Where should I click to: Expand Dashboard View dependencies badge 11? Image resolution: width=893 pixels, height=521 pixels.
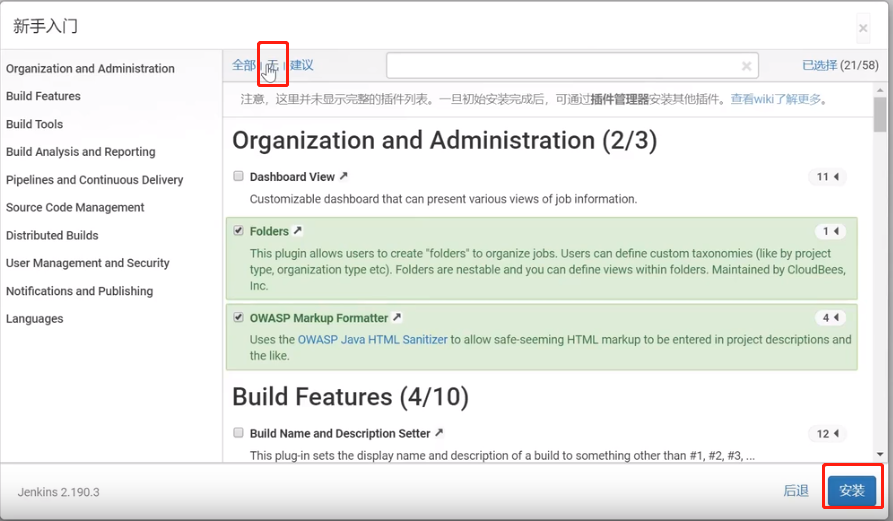coord(828,177)
